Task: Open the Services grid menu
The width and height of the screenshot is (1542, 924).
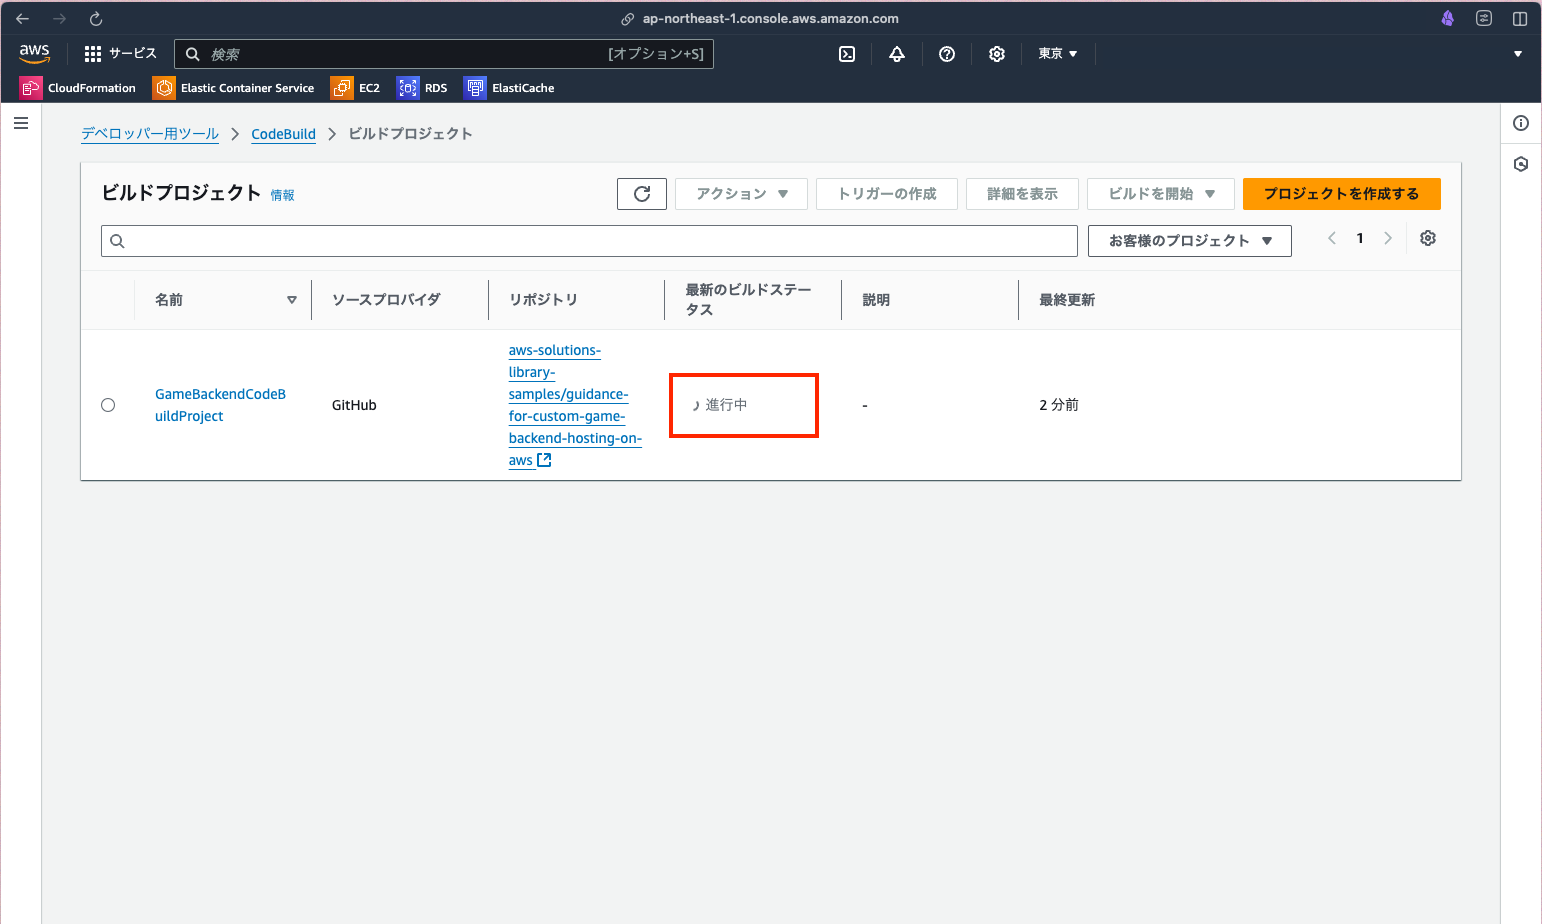Action: tap(120, 54)
